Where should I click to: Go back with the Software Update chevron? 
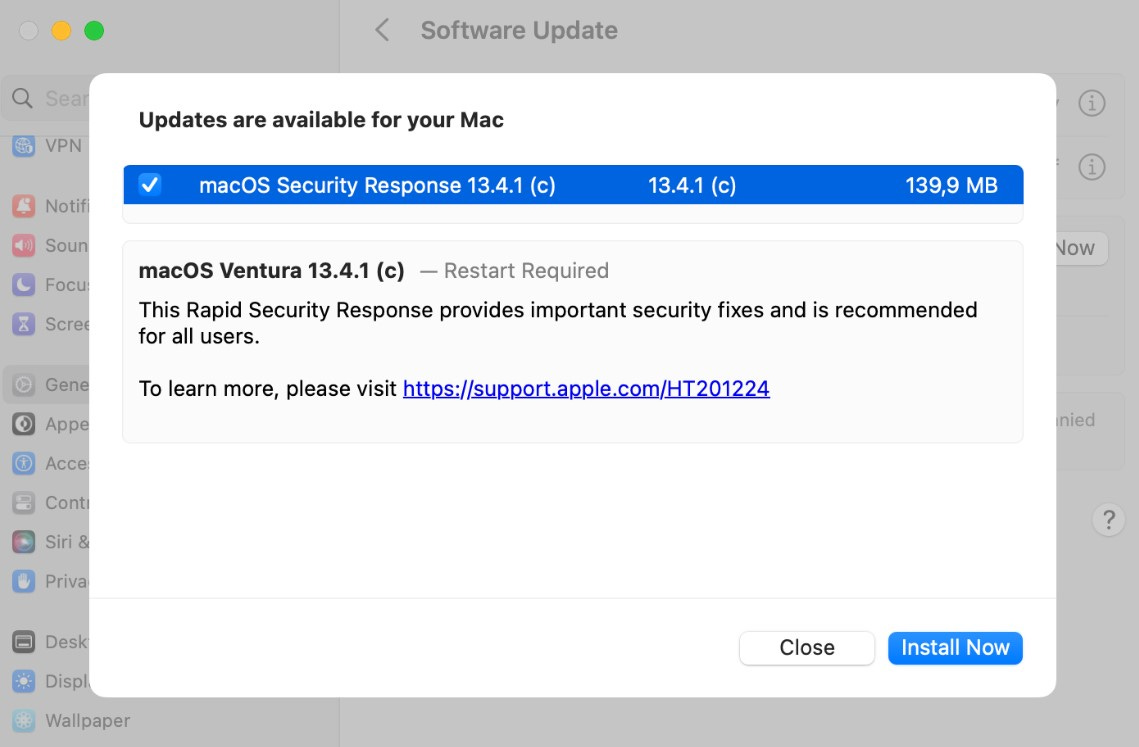[382, 31]
